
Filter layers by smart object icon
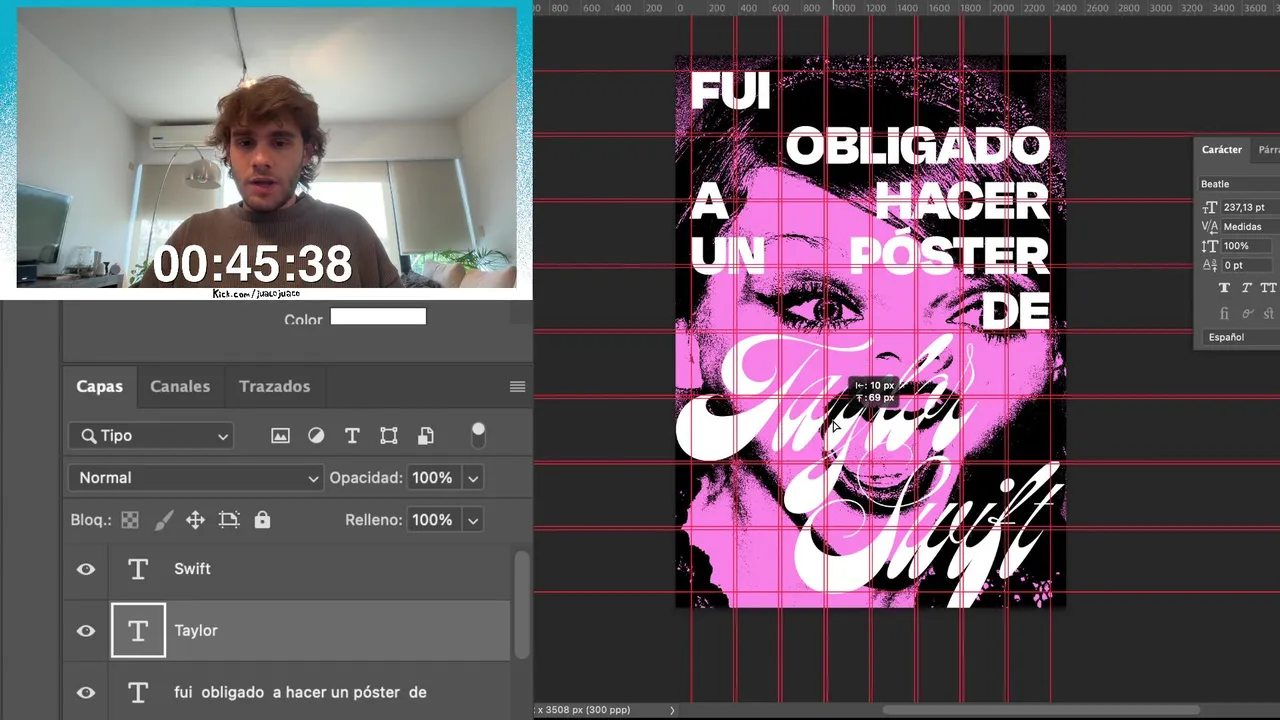pyautogui.click(x=425, y=436)
